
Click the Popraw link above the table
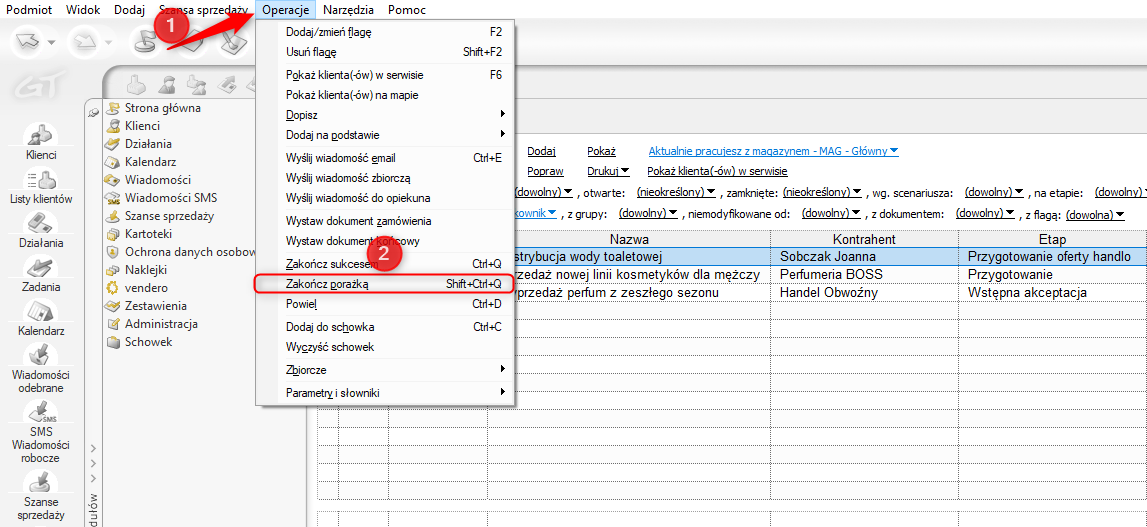545,171
